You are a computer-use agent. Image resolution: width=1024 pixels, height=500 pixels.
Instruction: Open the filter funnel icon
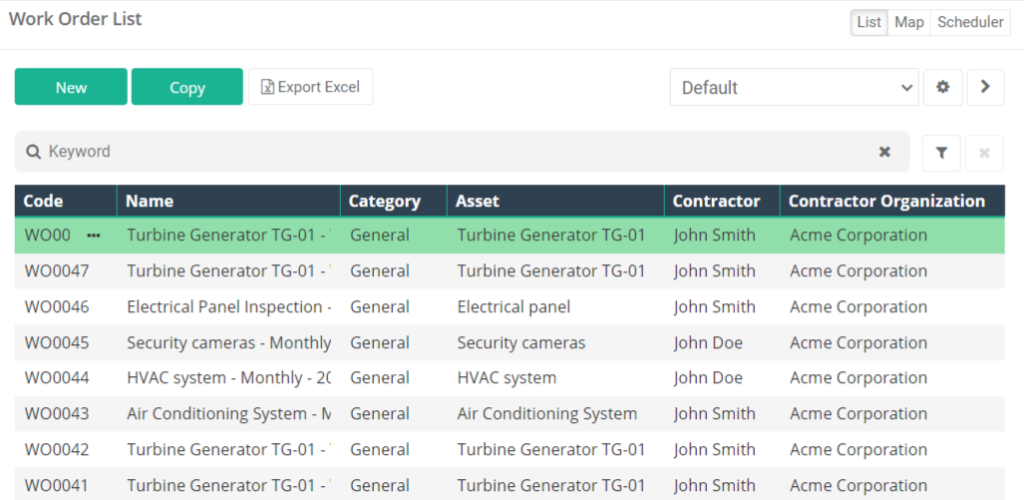pos(941,153)
